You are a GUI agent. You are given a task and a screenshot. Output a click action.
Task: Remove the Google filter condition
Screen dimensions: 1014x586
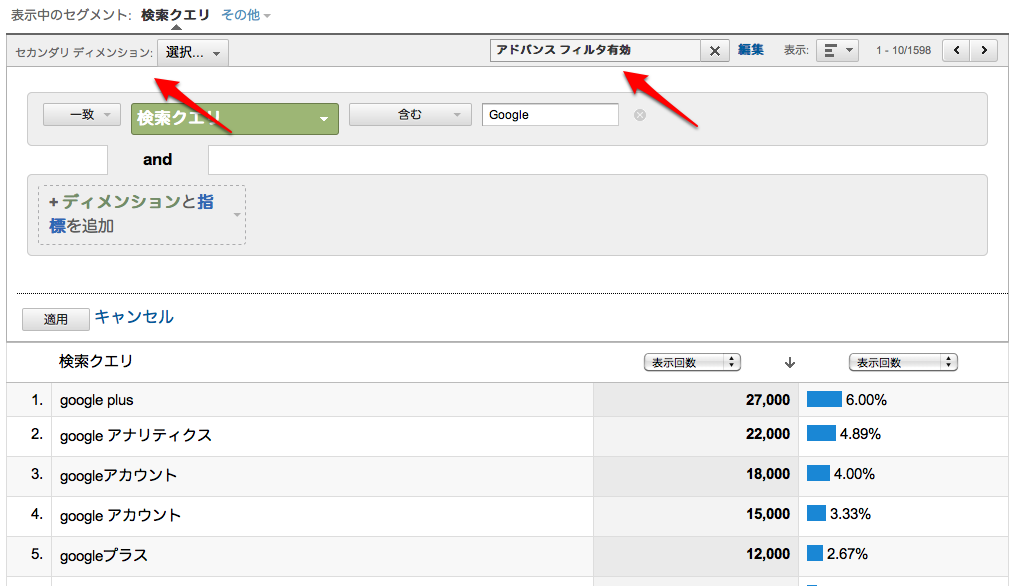pos(640,114)
